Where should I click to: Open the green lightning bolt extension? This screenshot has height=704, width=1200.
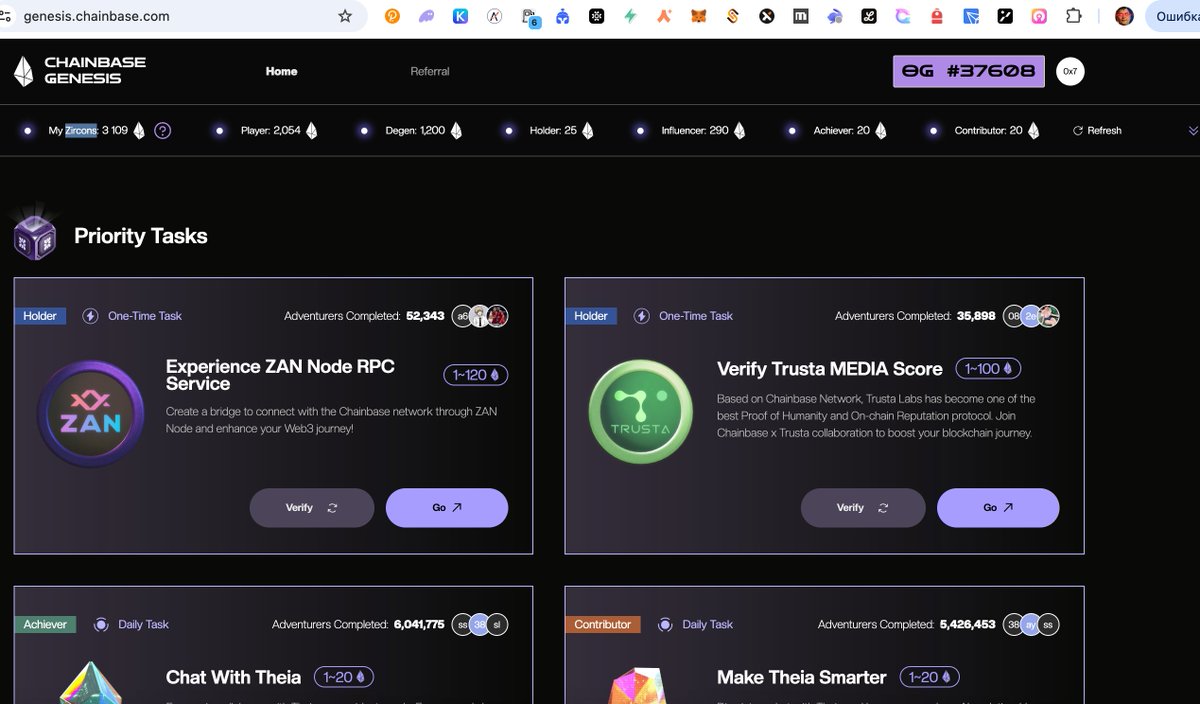click(630, 16)
